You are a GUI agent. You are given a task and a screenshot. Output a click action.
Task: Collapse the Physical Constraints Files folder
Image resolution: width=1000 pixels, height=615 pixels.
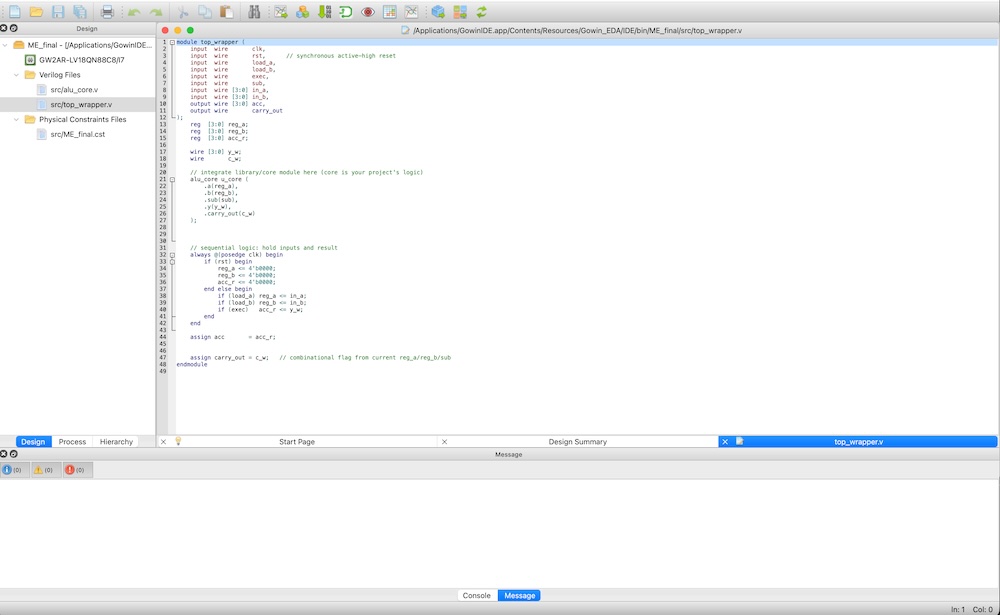coord(17,119)
